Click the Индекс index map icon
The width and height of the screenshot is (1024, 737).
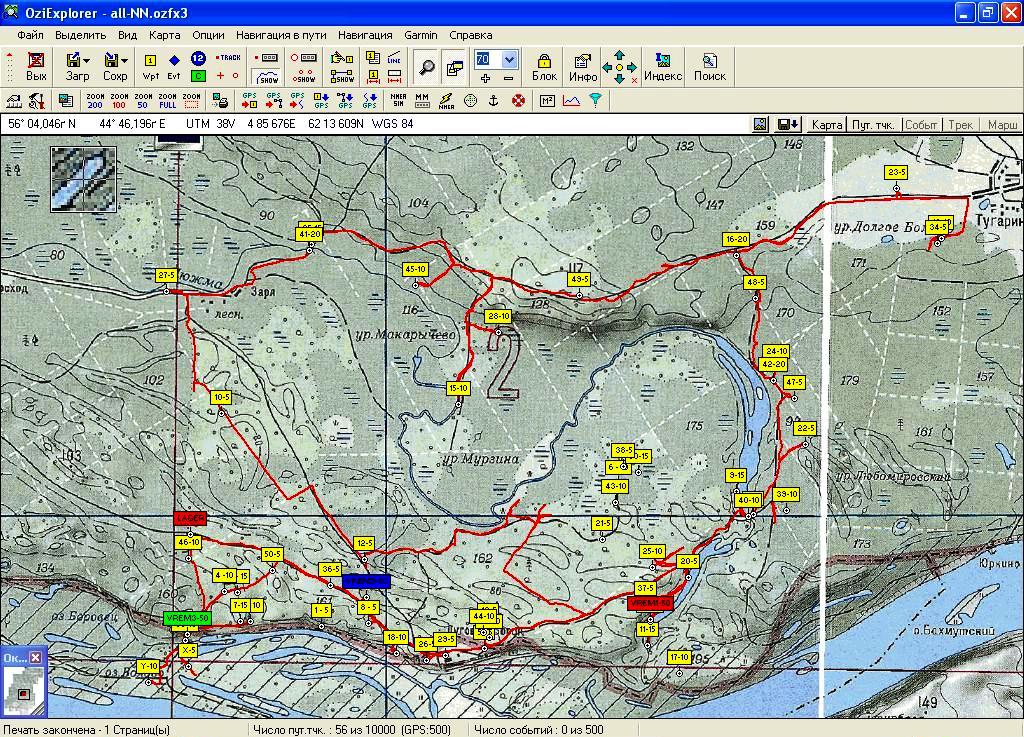click(662, 66)
